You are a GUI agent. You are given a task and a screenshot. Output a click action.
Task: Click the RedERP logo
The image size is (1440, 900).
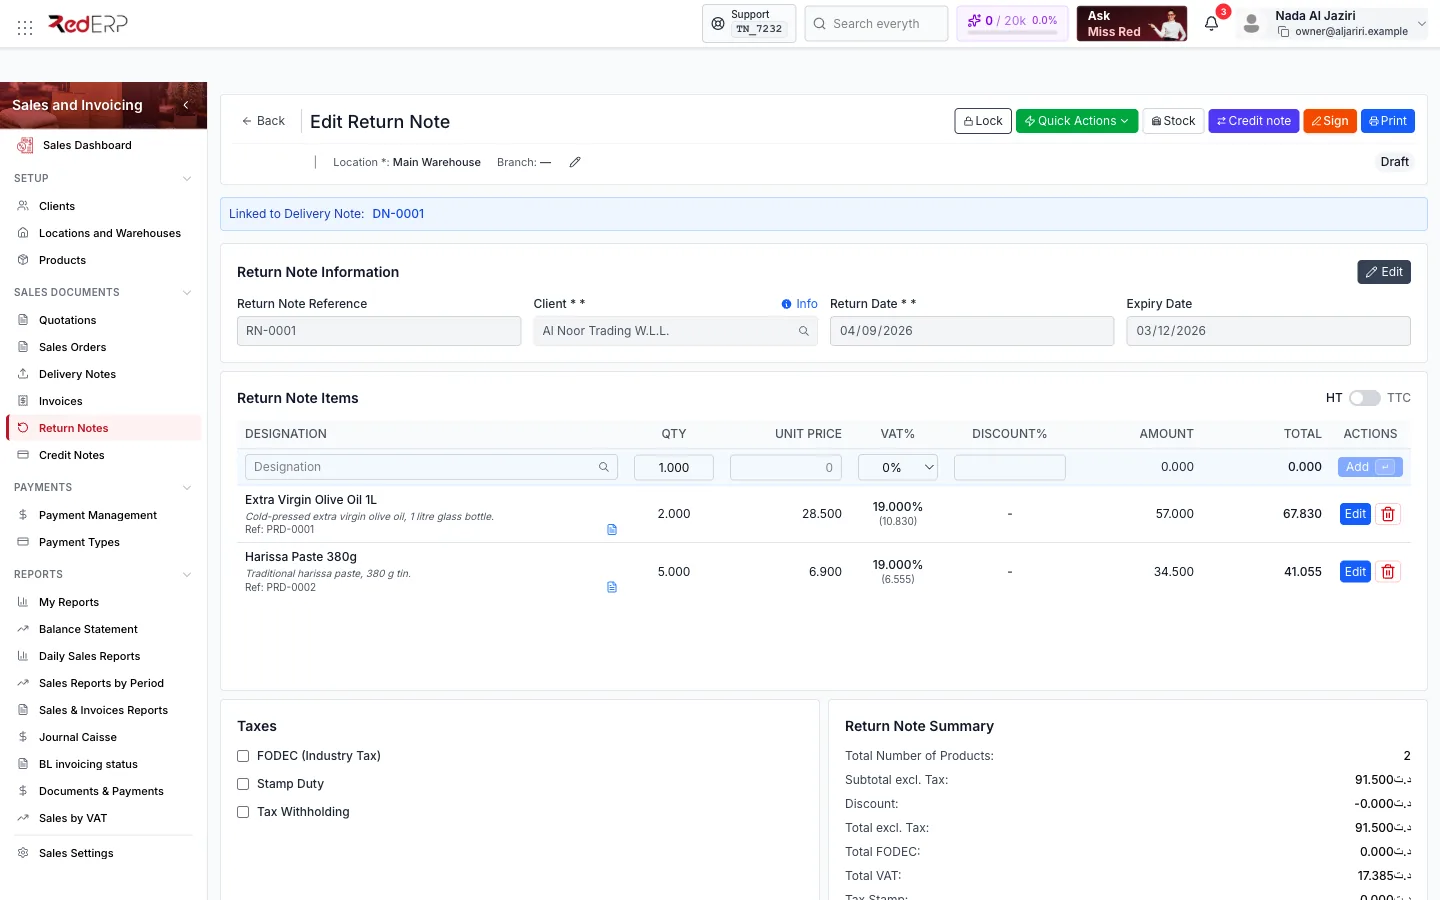point(88,23)
